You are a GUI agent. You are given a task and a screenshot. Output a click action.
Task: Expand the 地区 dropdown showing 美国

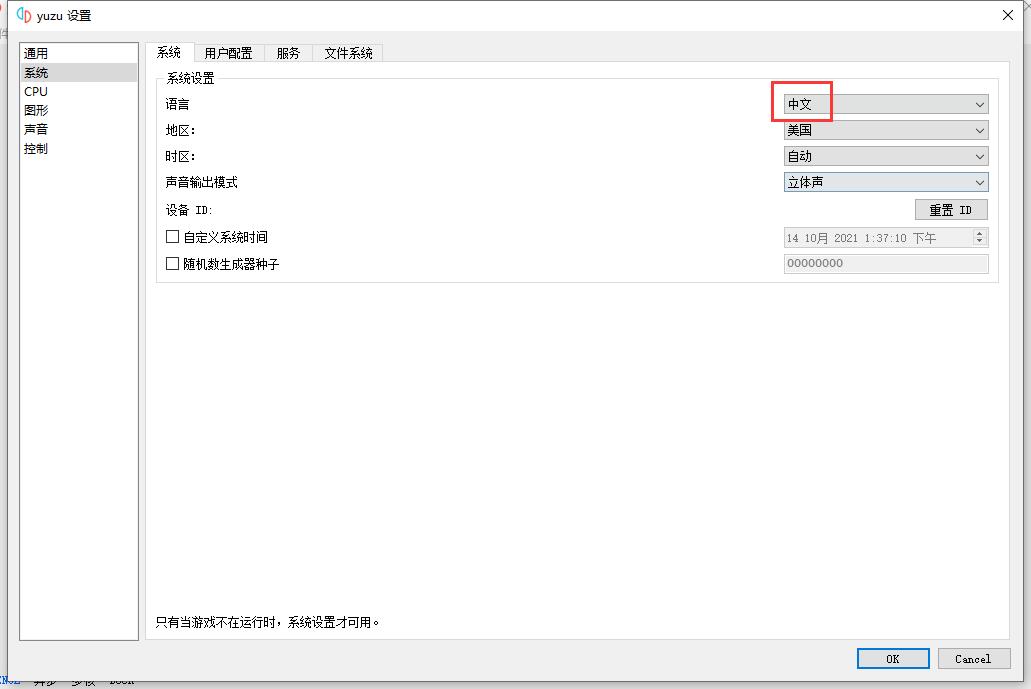[885, 130]
